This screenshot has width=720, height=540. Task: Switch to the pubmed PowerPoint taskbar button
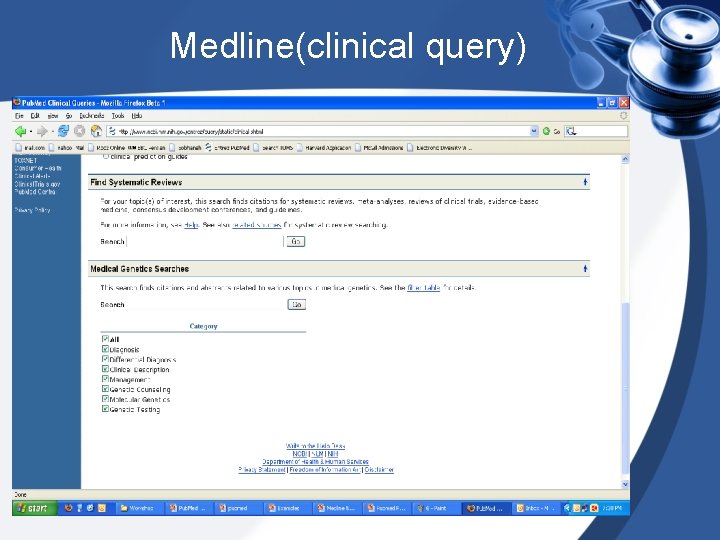pyautogui.click(x=236, y=508)
